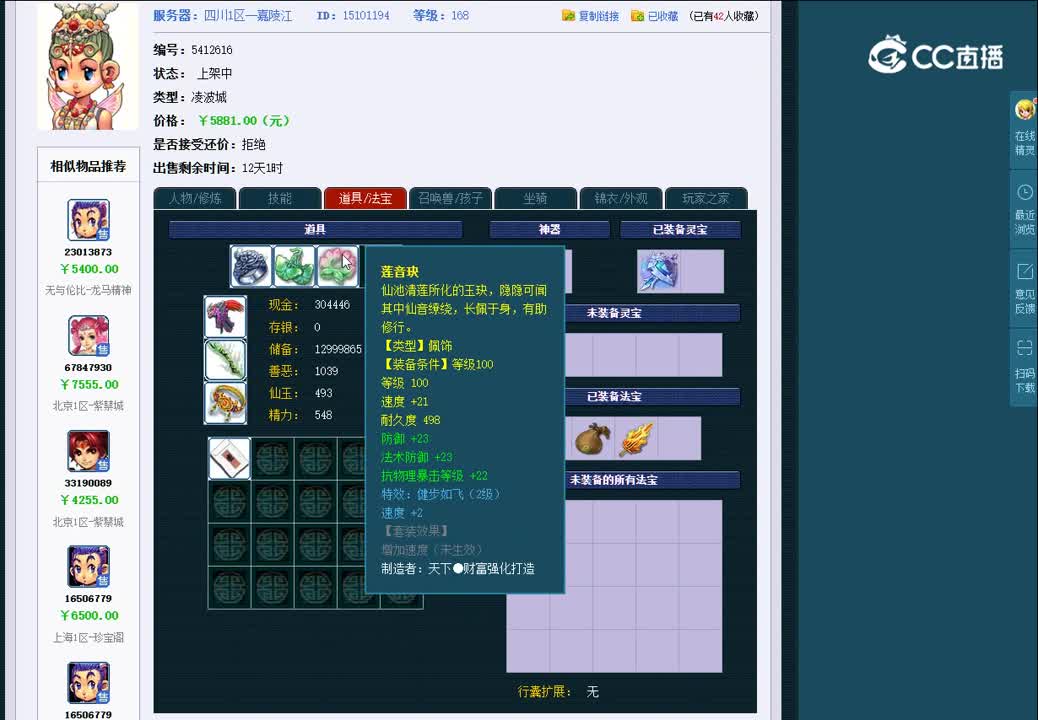Click the 出售剩余时间 12天1时 text
The image size is (1038, 720).
218,168
